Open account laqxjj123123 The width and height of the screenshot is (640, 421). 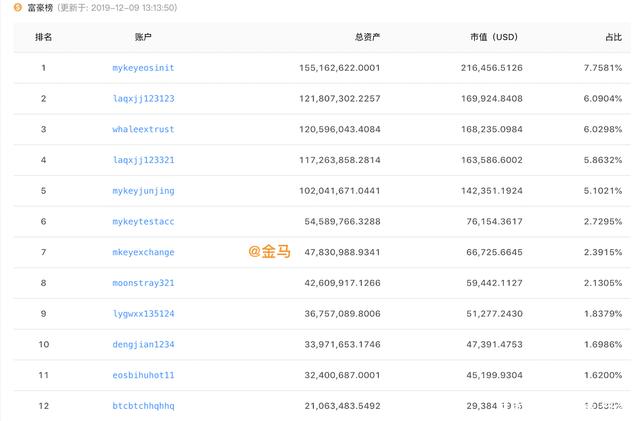point(143,98)
